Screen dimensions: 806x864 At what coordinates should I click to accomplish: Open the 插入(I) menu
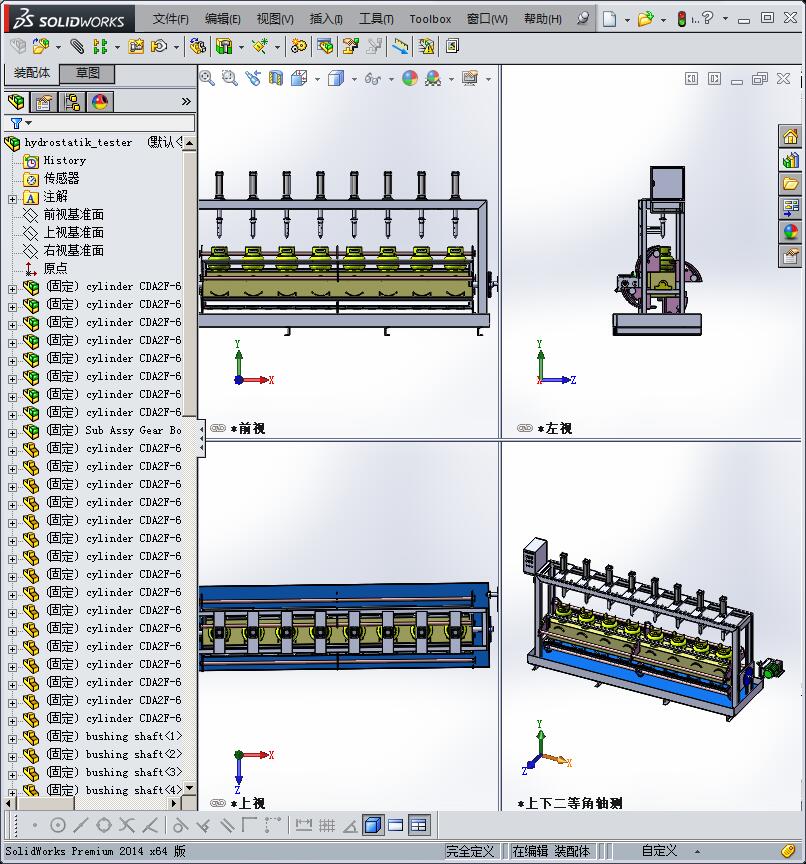tap(326, 19)
